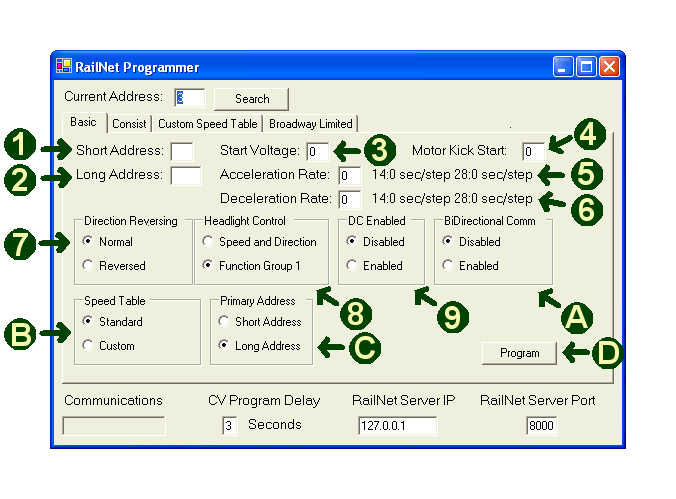Image resolution: width=676 pixels, height=499 pixels.
Task: Click the Communications status box
Action: [114, 426]
